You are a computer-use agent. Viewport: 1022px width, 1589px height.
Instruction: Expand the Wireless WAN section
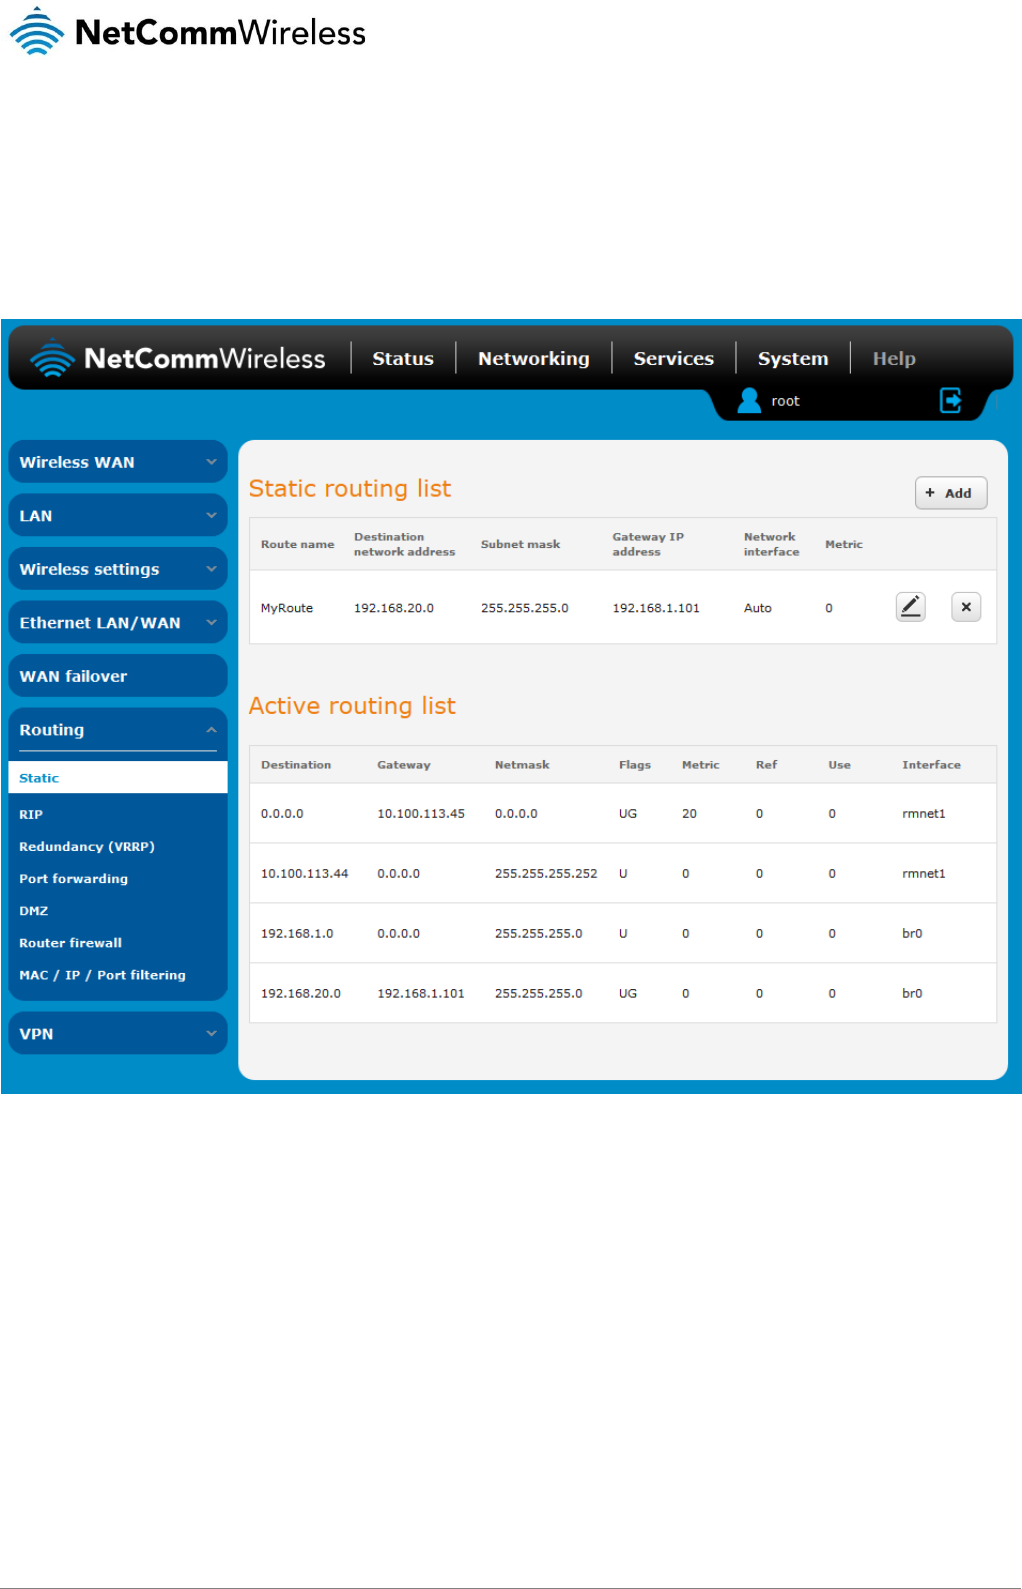click(118, 462)
